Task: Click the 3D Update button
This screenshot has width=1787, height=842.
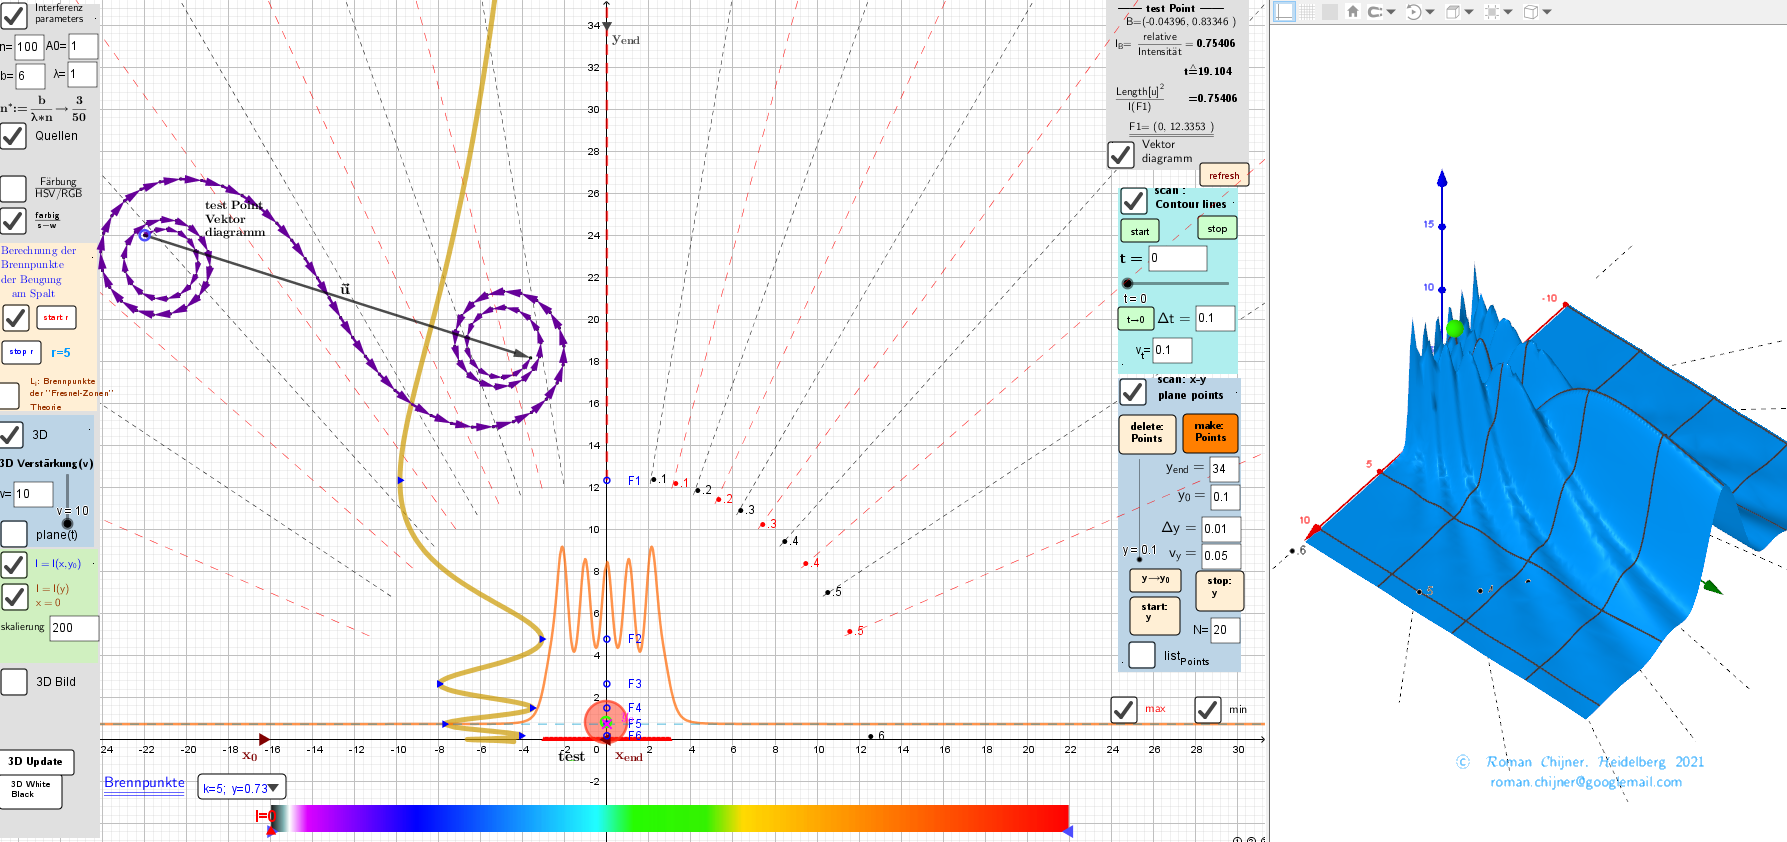Action: (x=36, y=761)
